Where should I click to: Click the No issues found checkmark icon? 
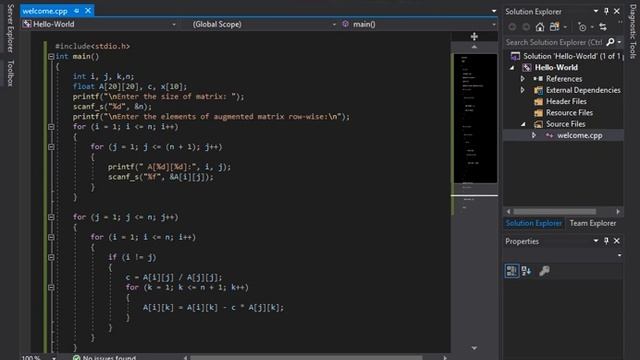click(x=76, y=358)
